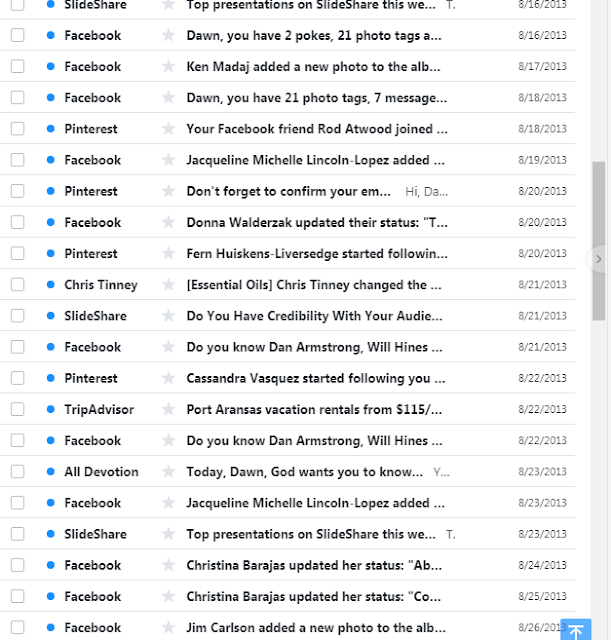
Task: Star the All Devotion email
Action: tap(168, 471)
